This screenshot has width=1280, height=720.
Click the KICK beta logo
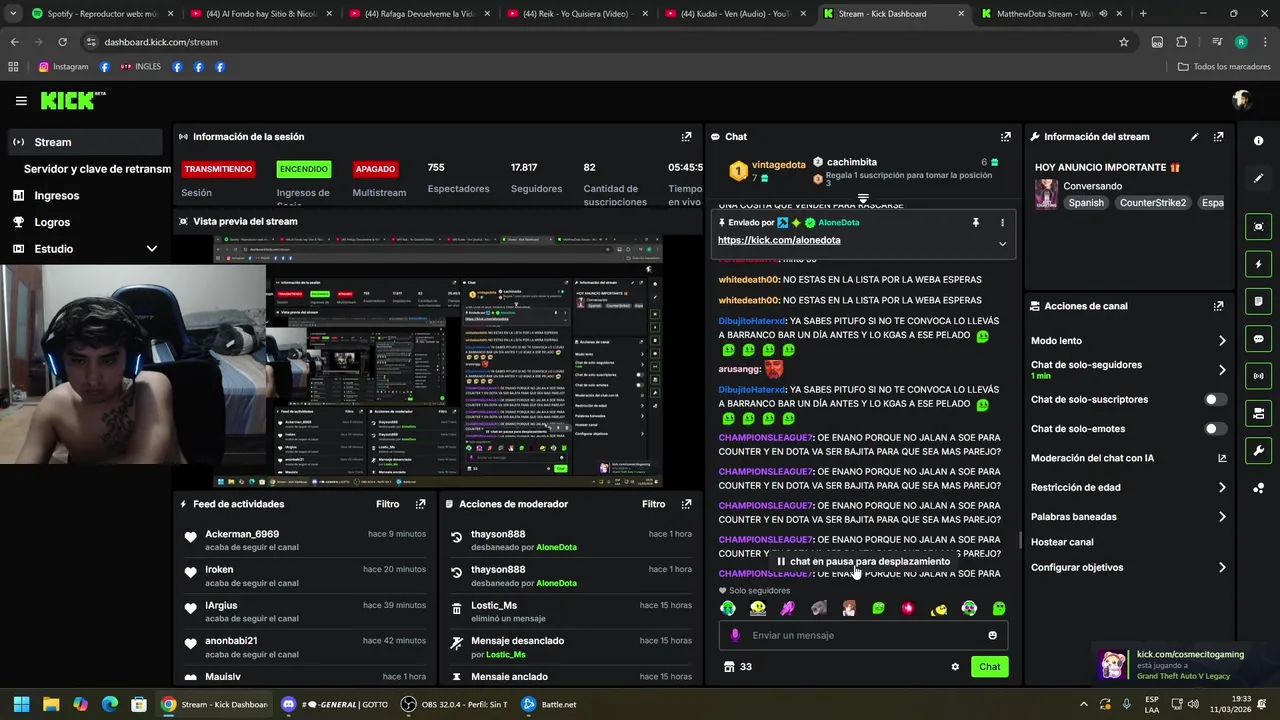pos(72,100)
